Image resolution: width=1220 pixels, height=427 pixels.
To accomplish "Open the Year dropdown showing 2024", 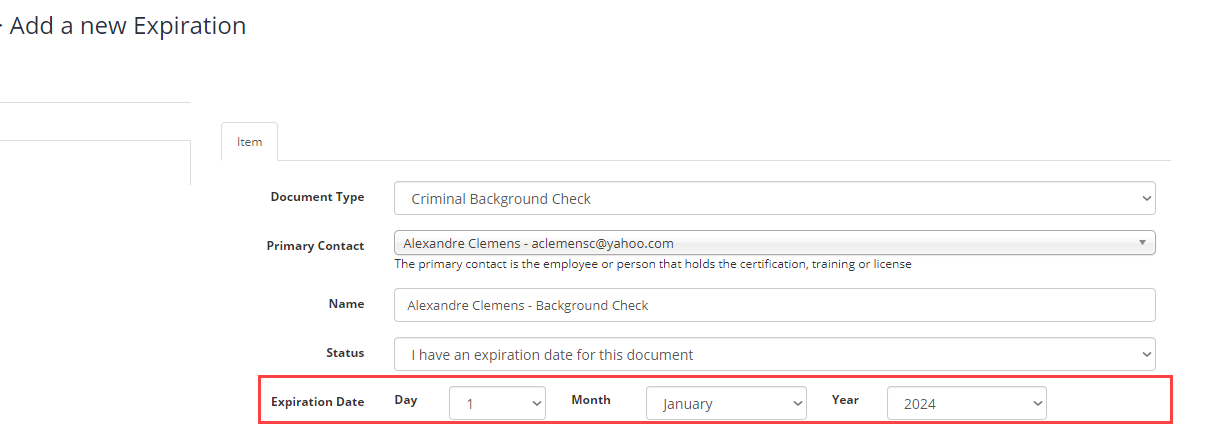I will tap(966, 403).
